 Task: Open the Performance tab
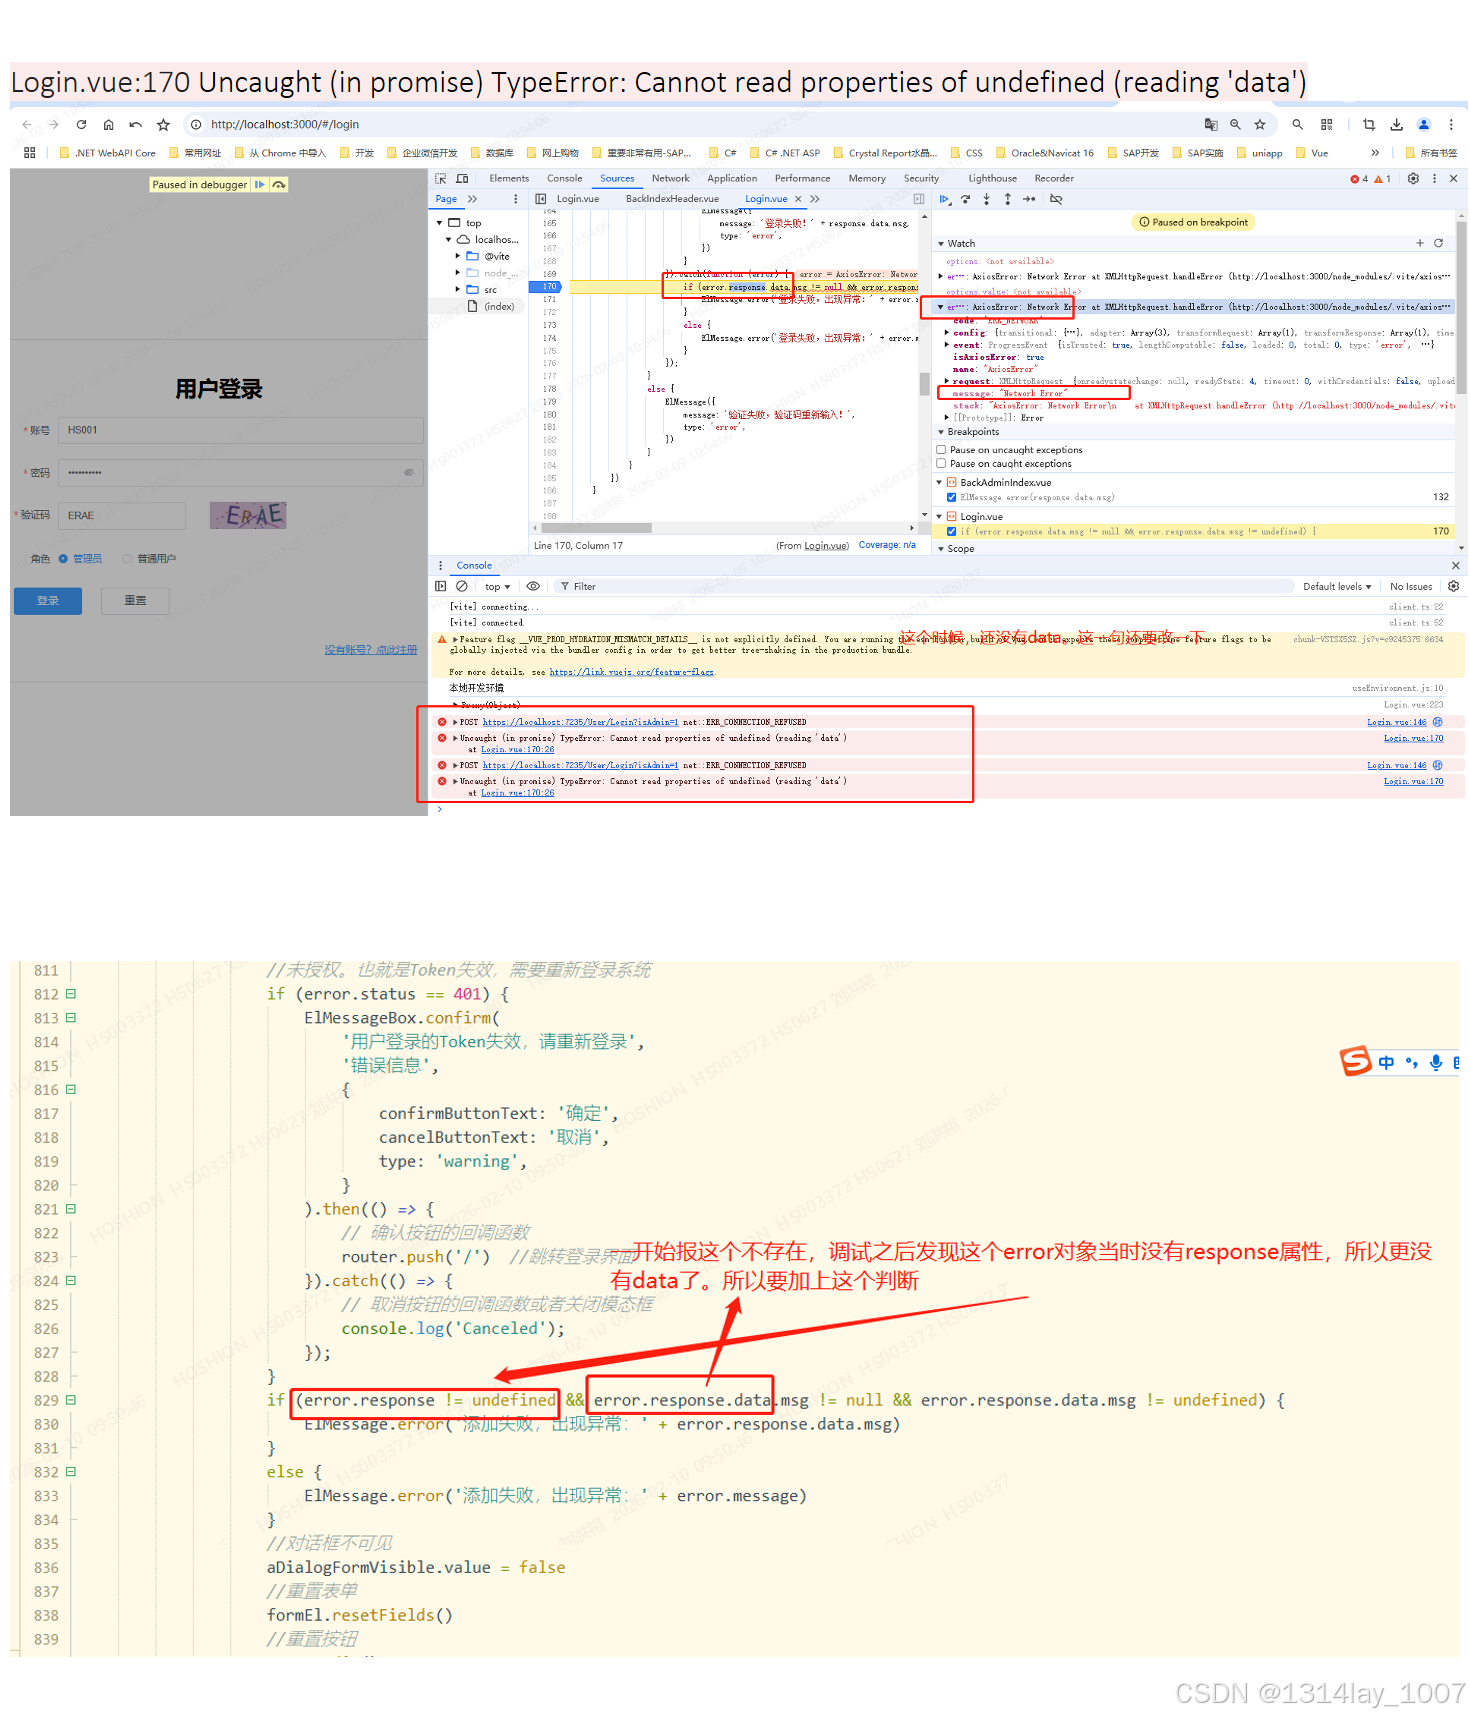(802, 178)
